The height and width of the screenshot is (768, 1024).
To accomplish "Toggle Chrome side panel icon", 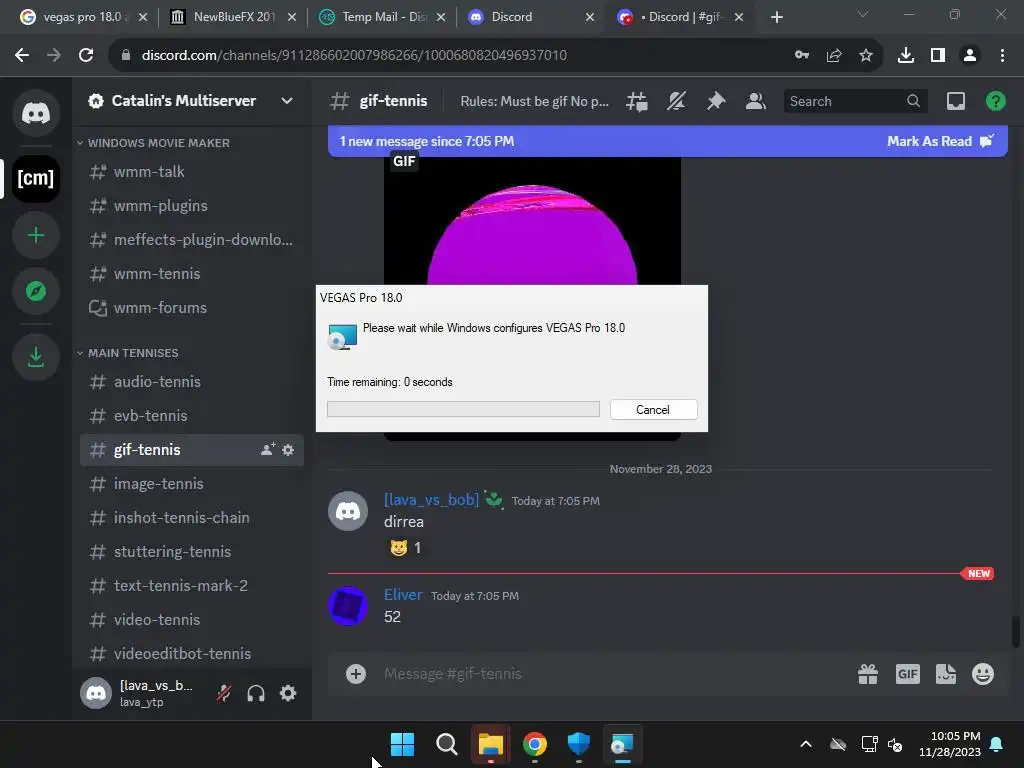I will click(938, 56).
